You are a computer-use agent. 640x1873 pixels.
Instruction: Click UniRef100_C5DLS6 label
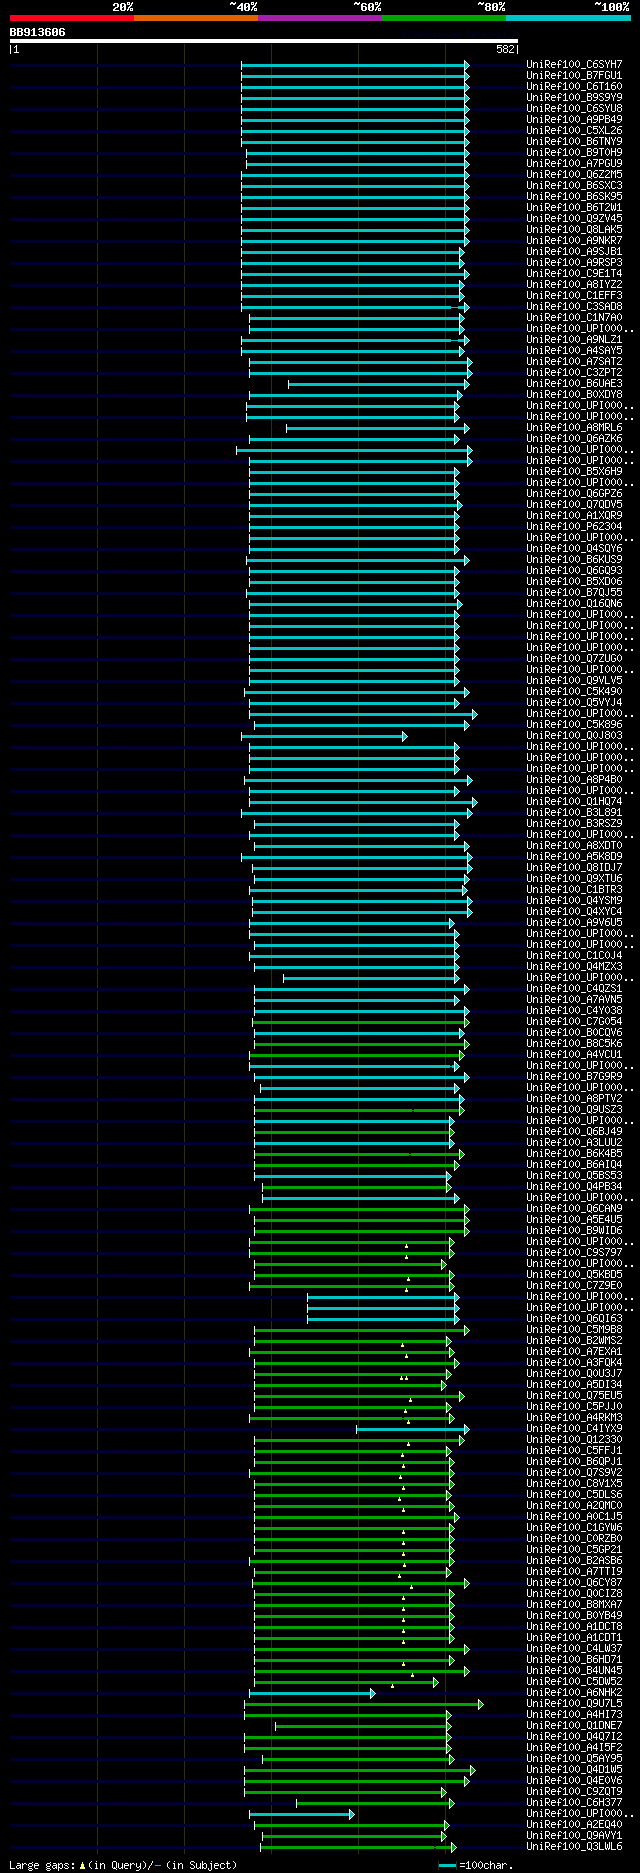(x=574, y=1495)
